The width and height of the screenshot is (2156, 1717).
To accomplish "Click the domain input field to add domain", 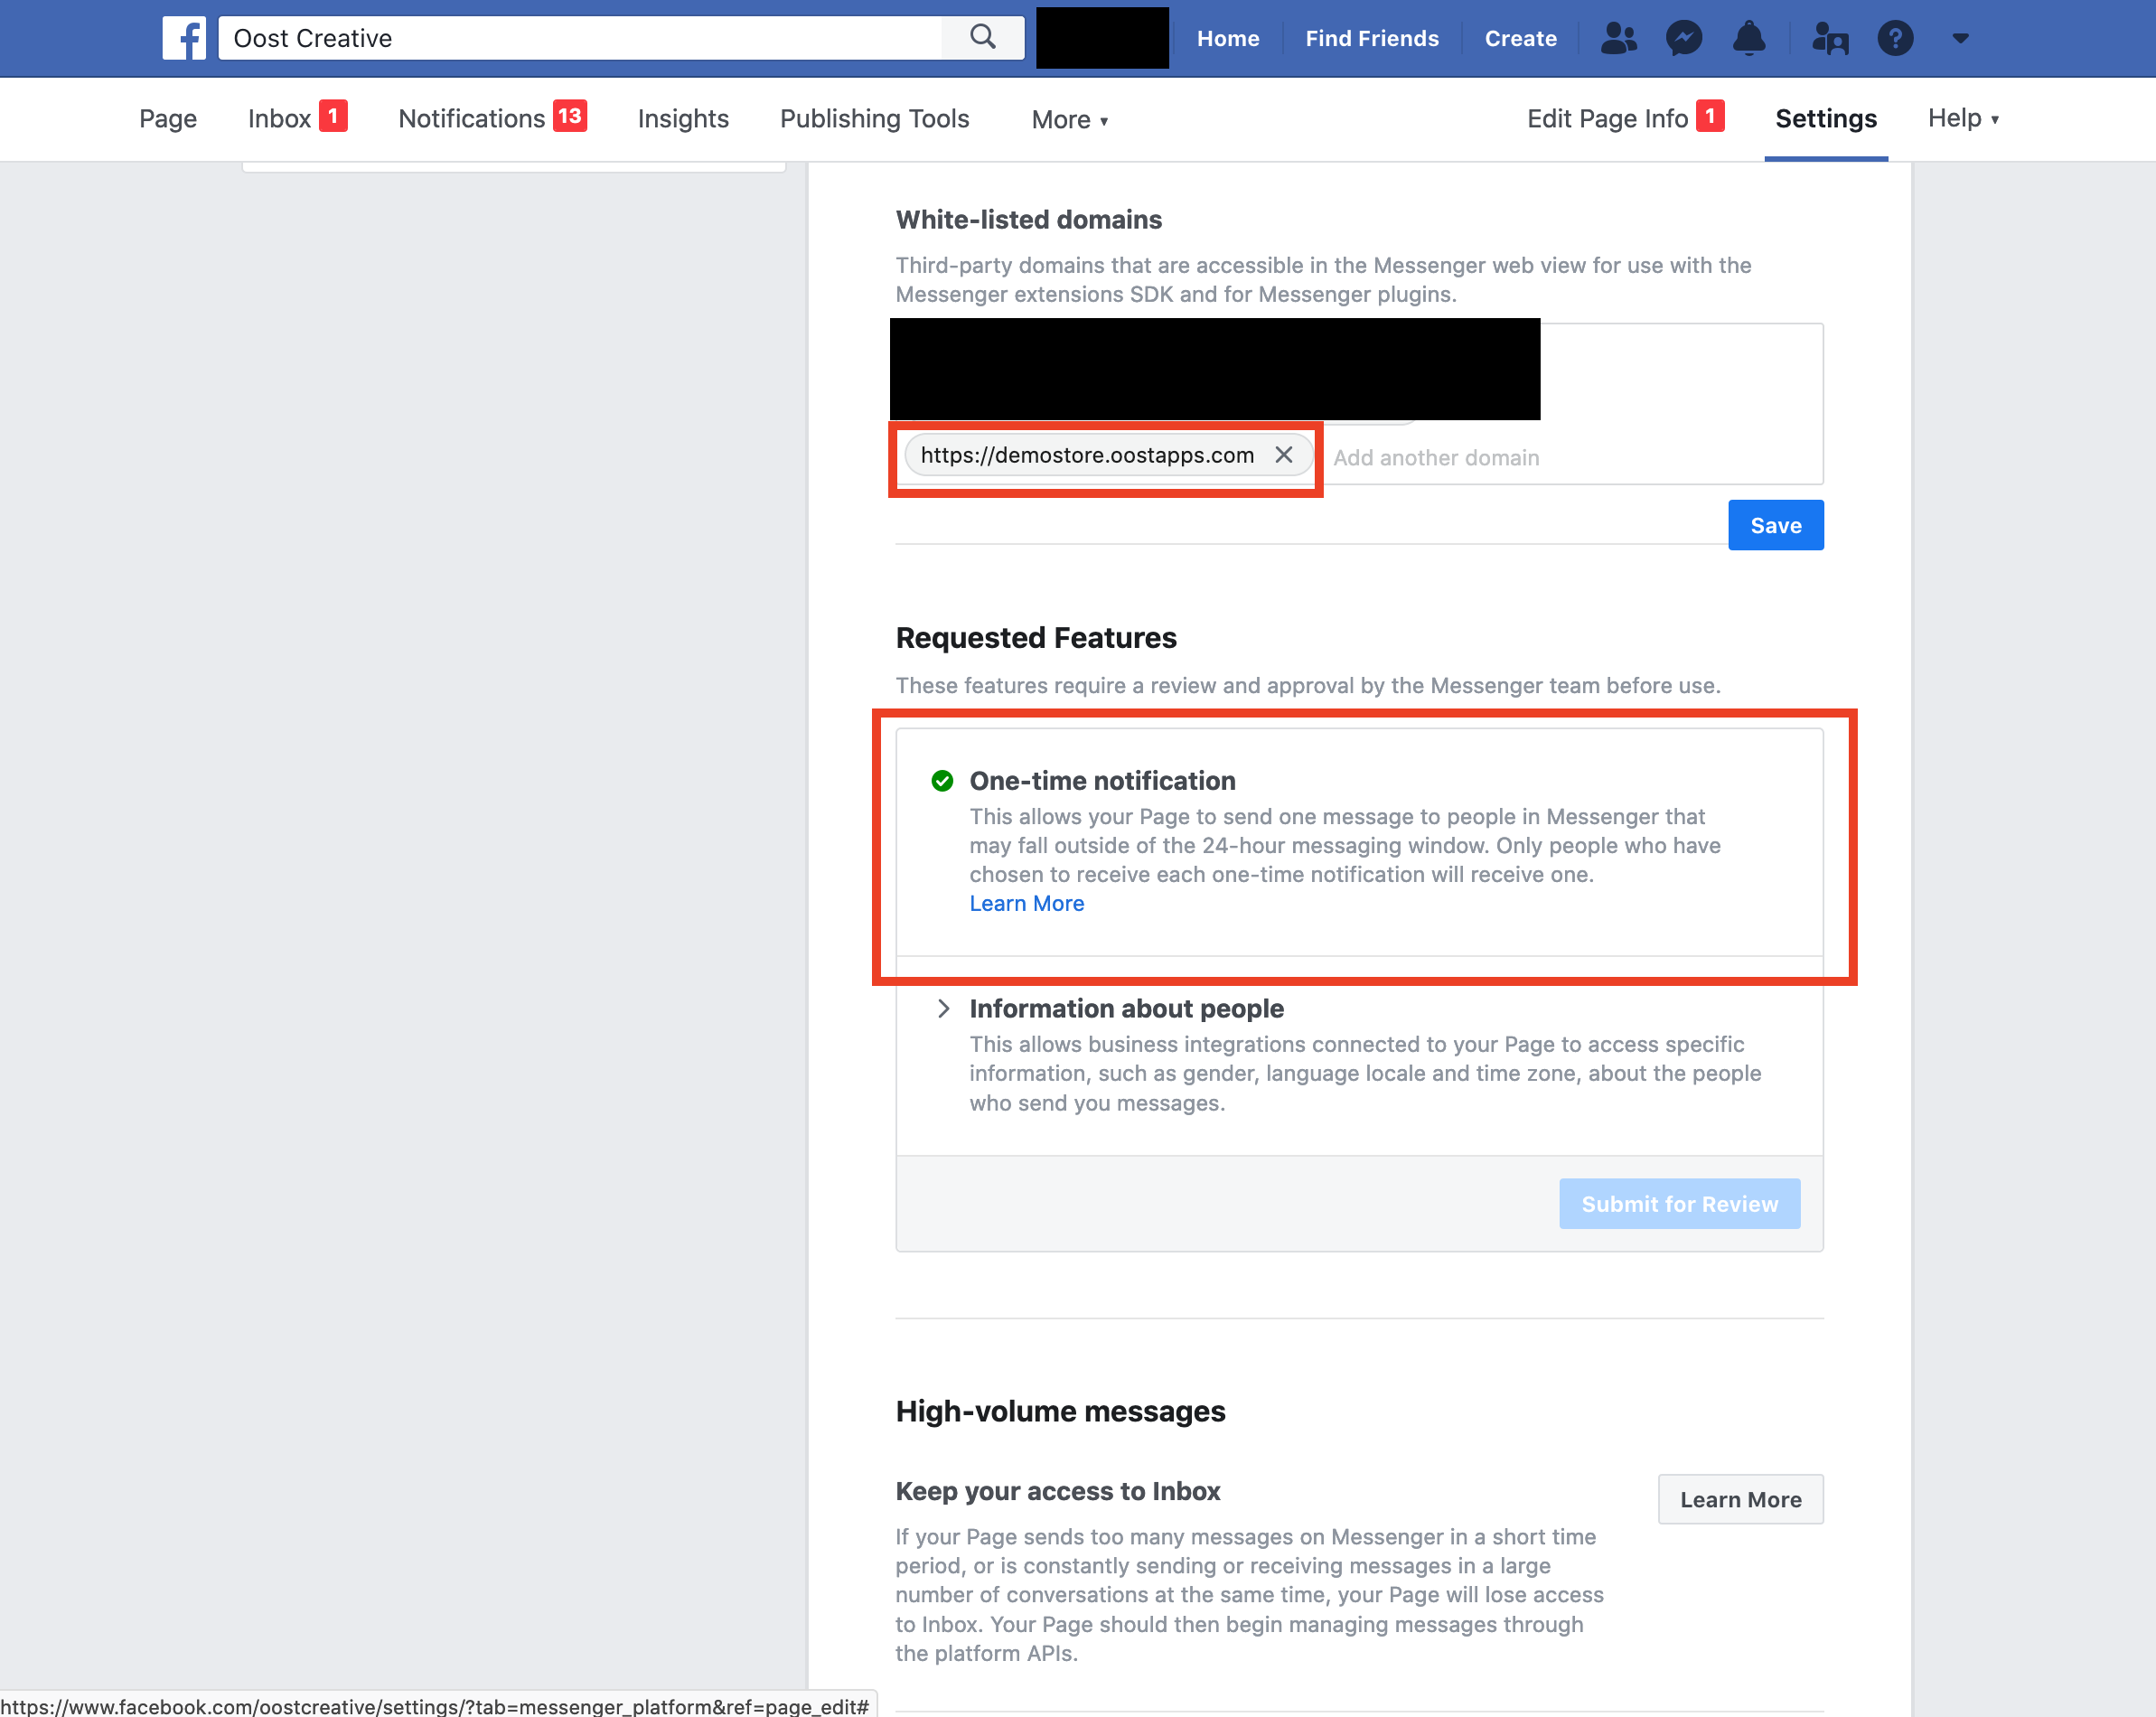I will (x=1564, y=457).
